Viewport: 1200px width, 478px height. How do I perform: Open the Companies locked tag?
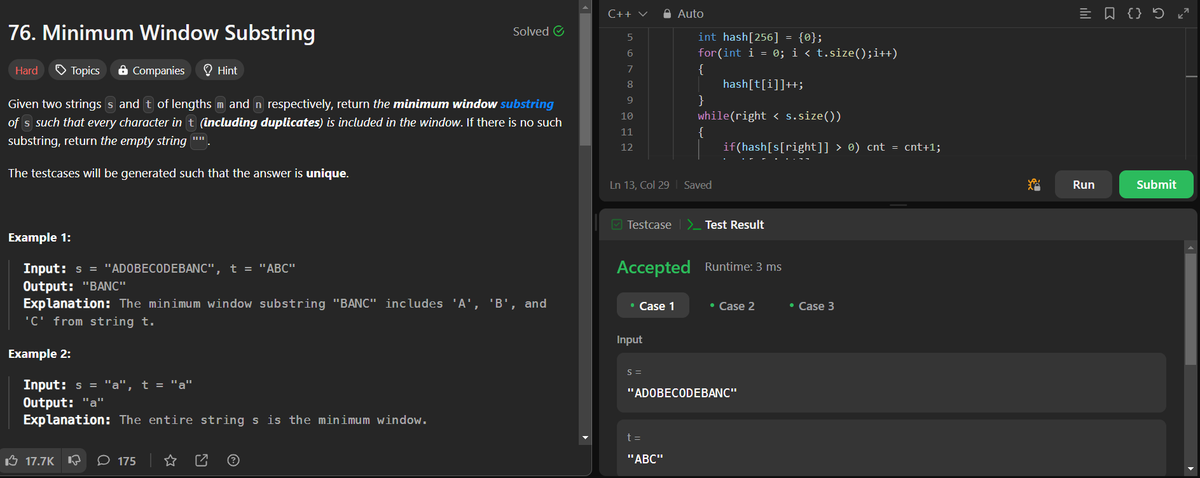151,70
